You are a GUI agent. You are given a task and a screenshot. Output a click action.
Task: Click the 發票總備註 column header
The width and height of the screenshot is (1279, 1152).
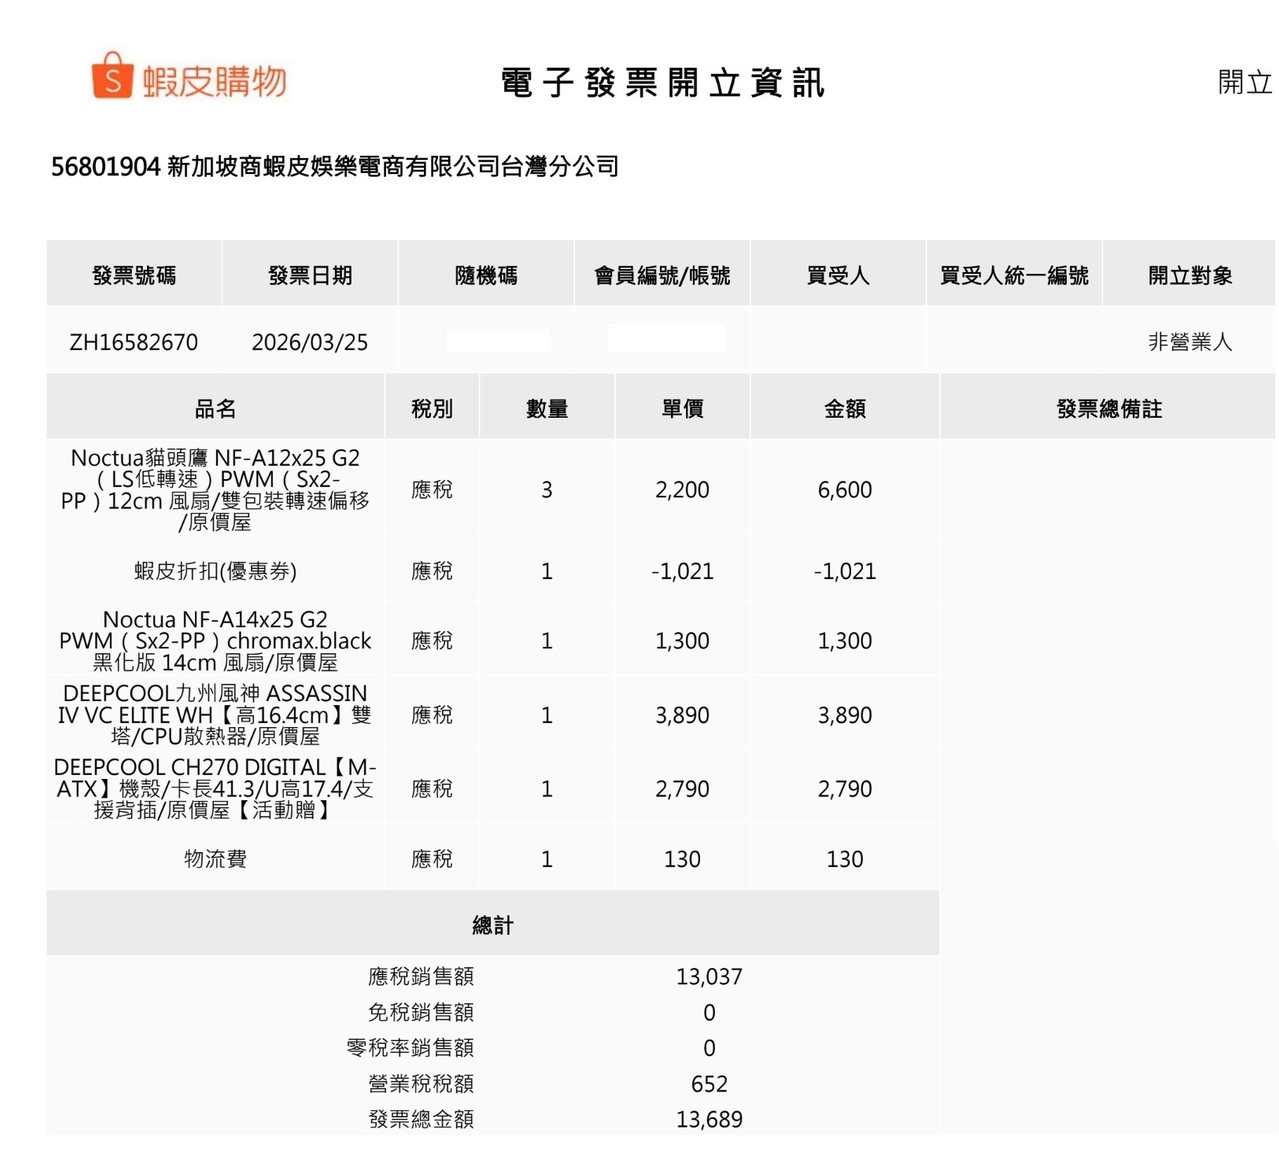1109,408
